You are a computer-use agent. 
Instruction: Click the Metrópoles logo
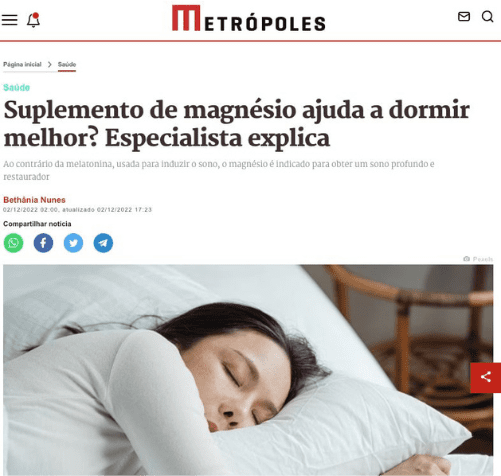(x=249, y=18)
